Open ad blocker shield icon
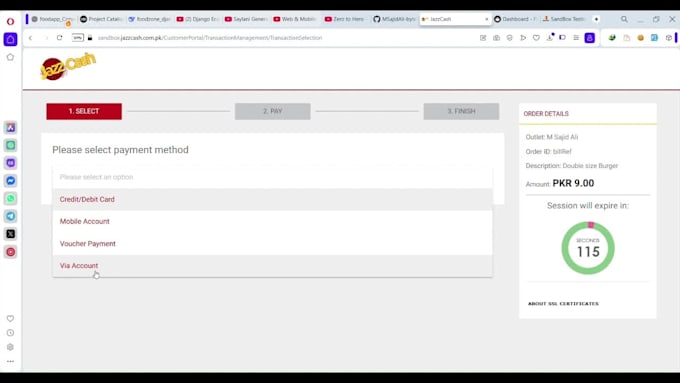Viewport: 680px width, 383px height. [x=510, y=38]
